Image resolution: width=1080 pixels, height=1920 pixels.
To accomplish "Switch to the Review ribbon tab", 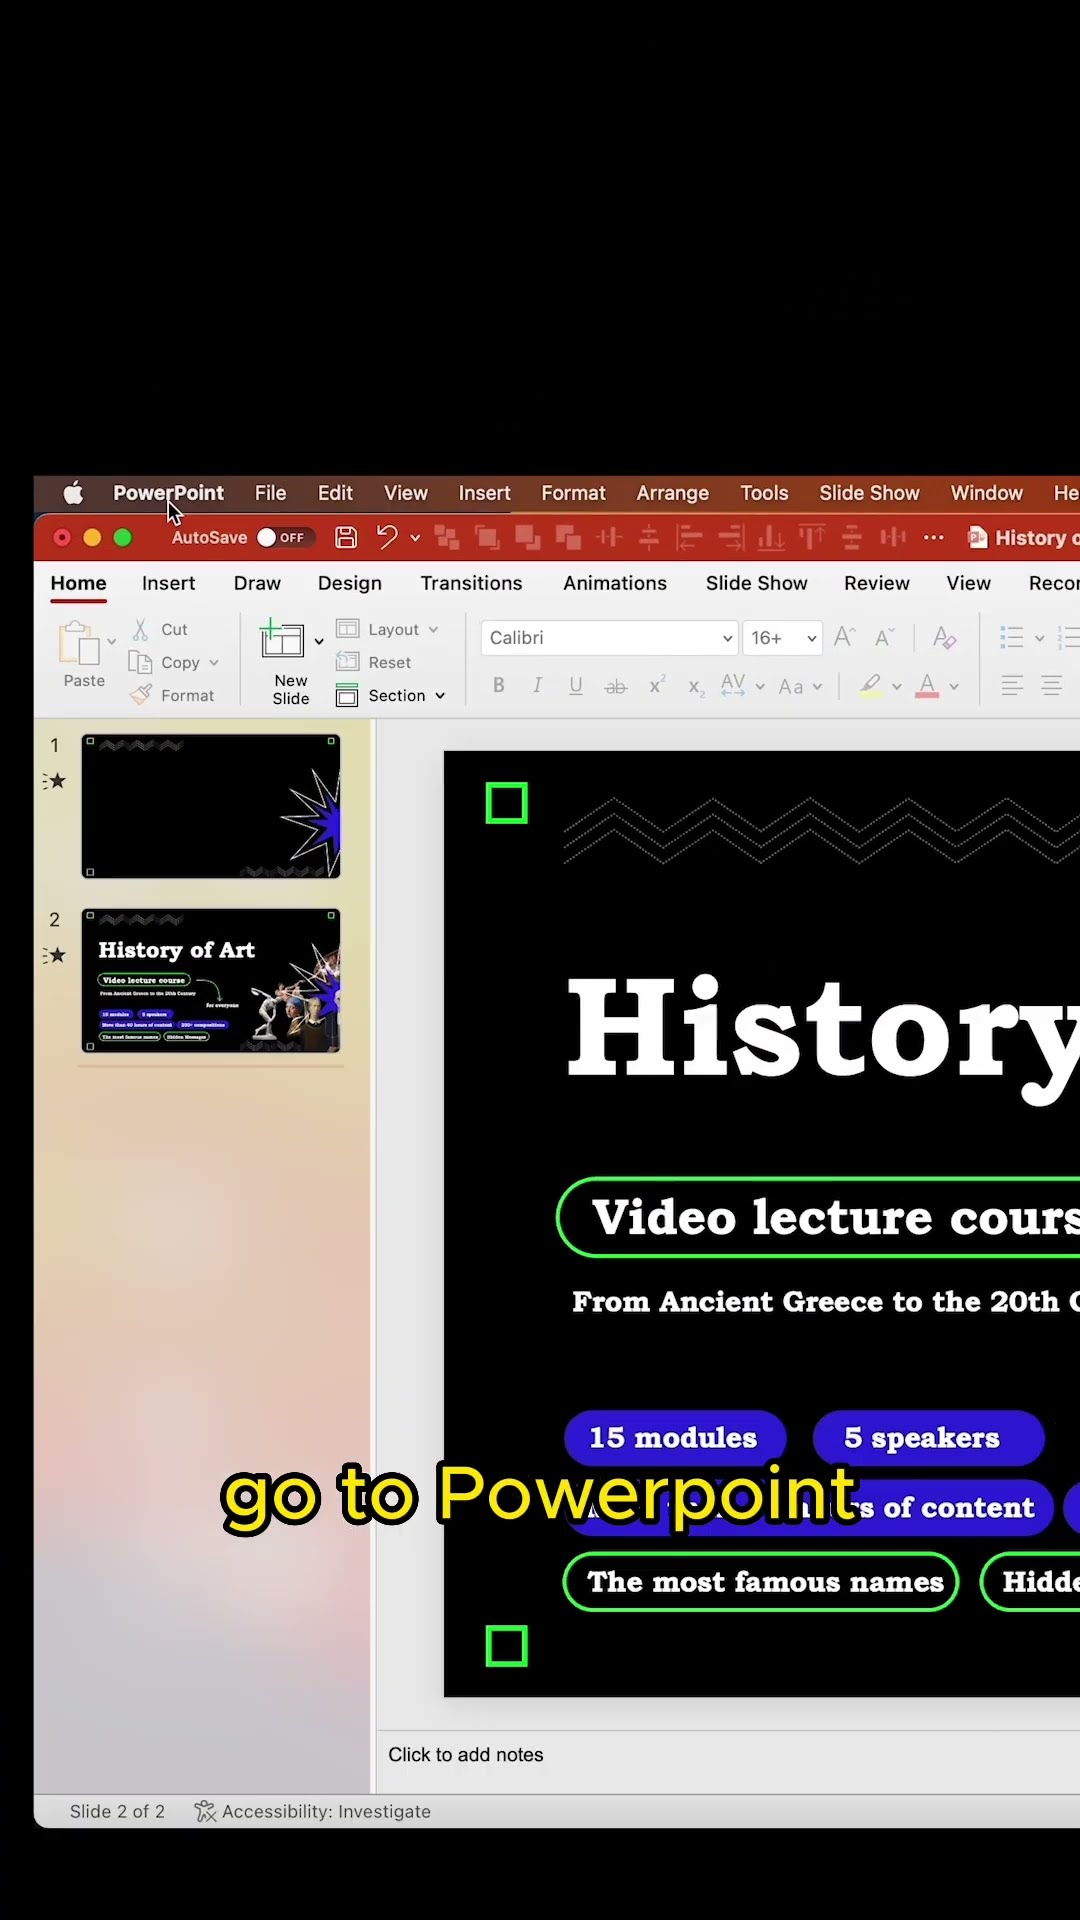I will tap(876, 583).
